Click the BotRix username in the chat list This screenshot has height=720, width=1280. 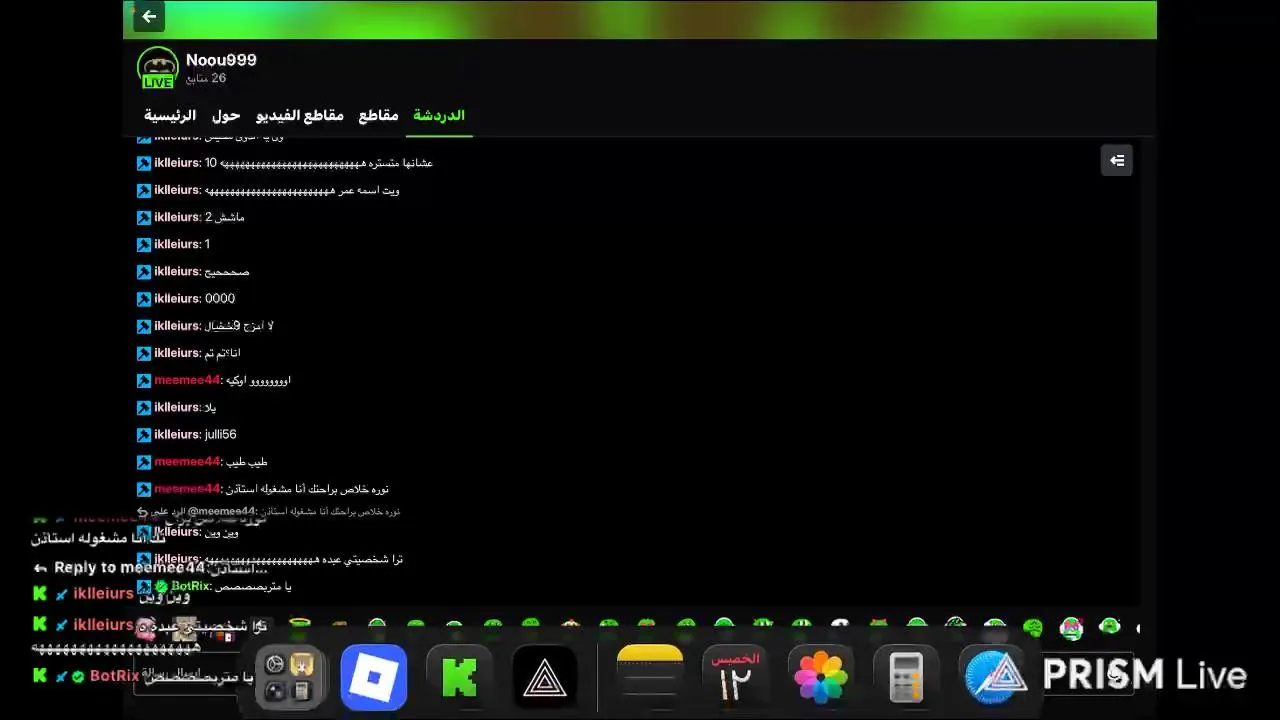click(x=190, y=587)
